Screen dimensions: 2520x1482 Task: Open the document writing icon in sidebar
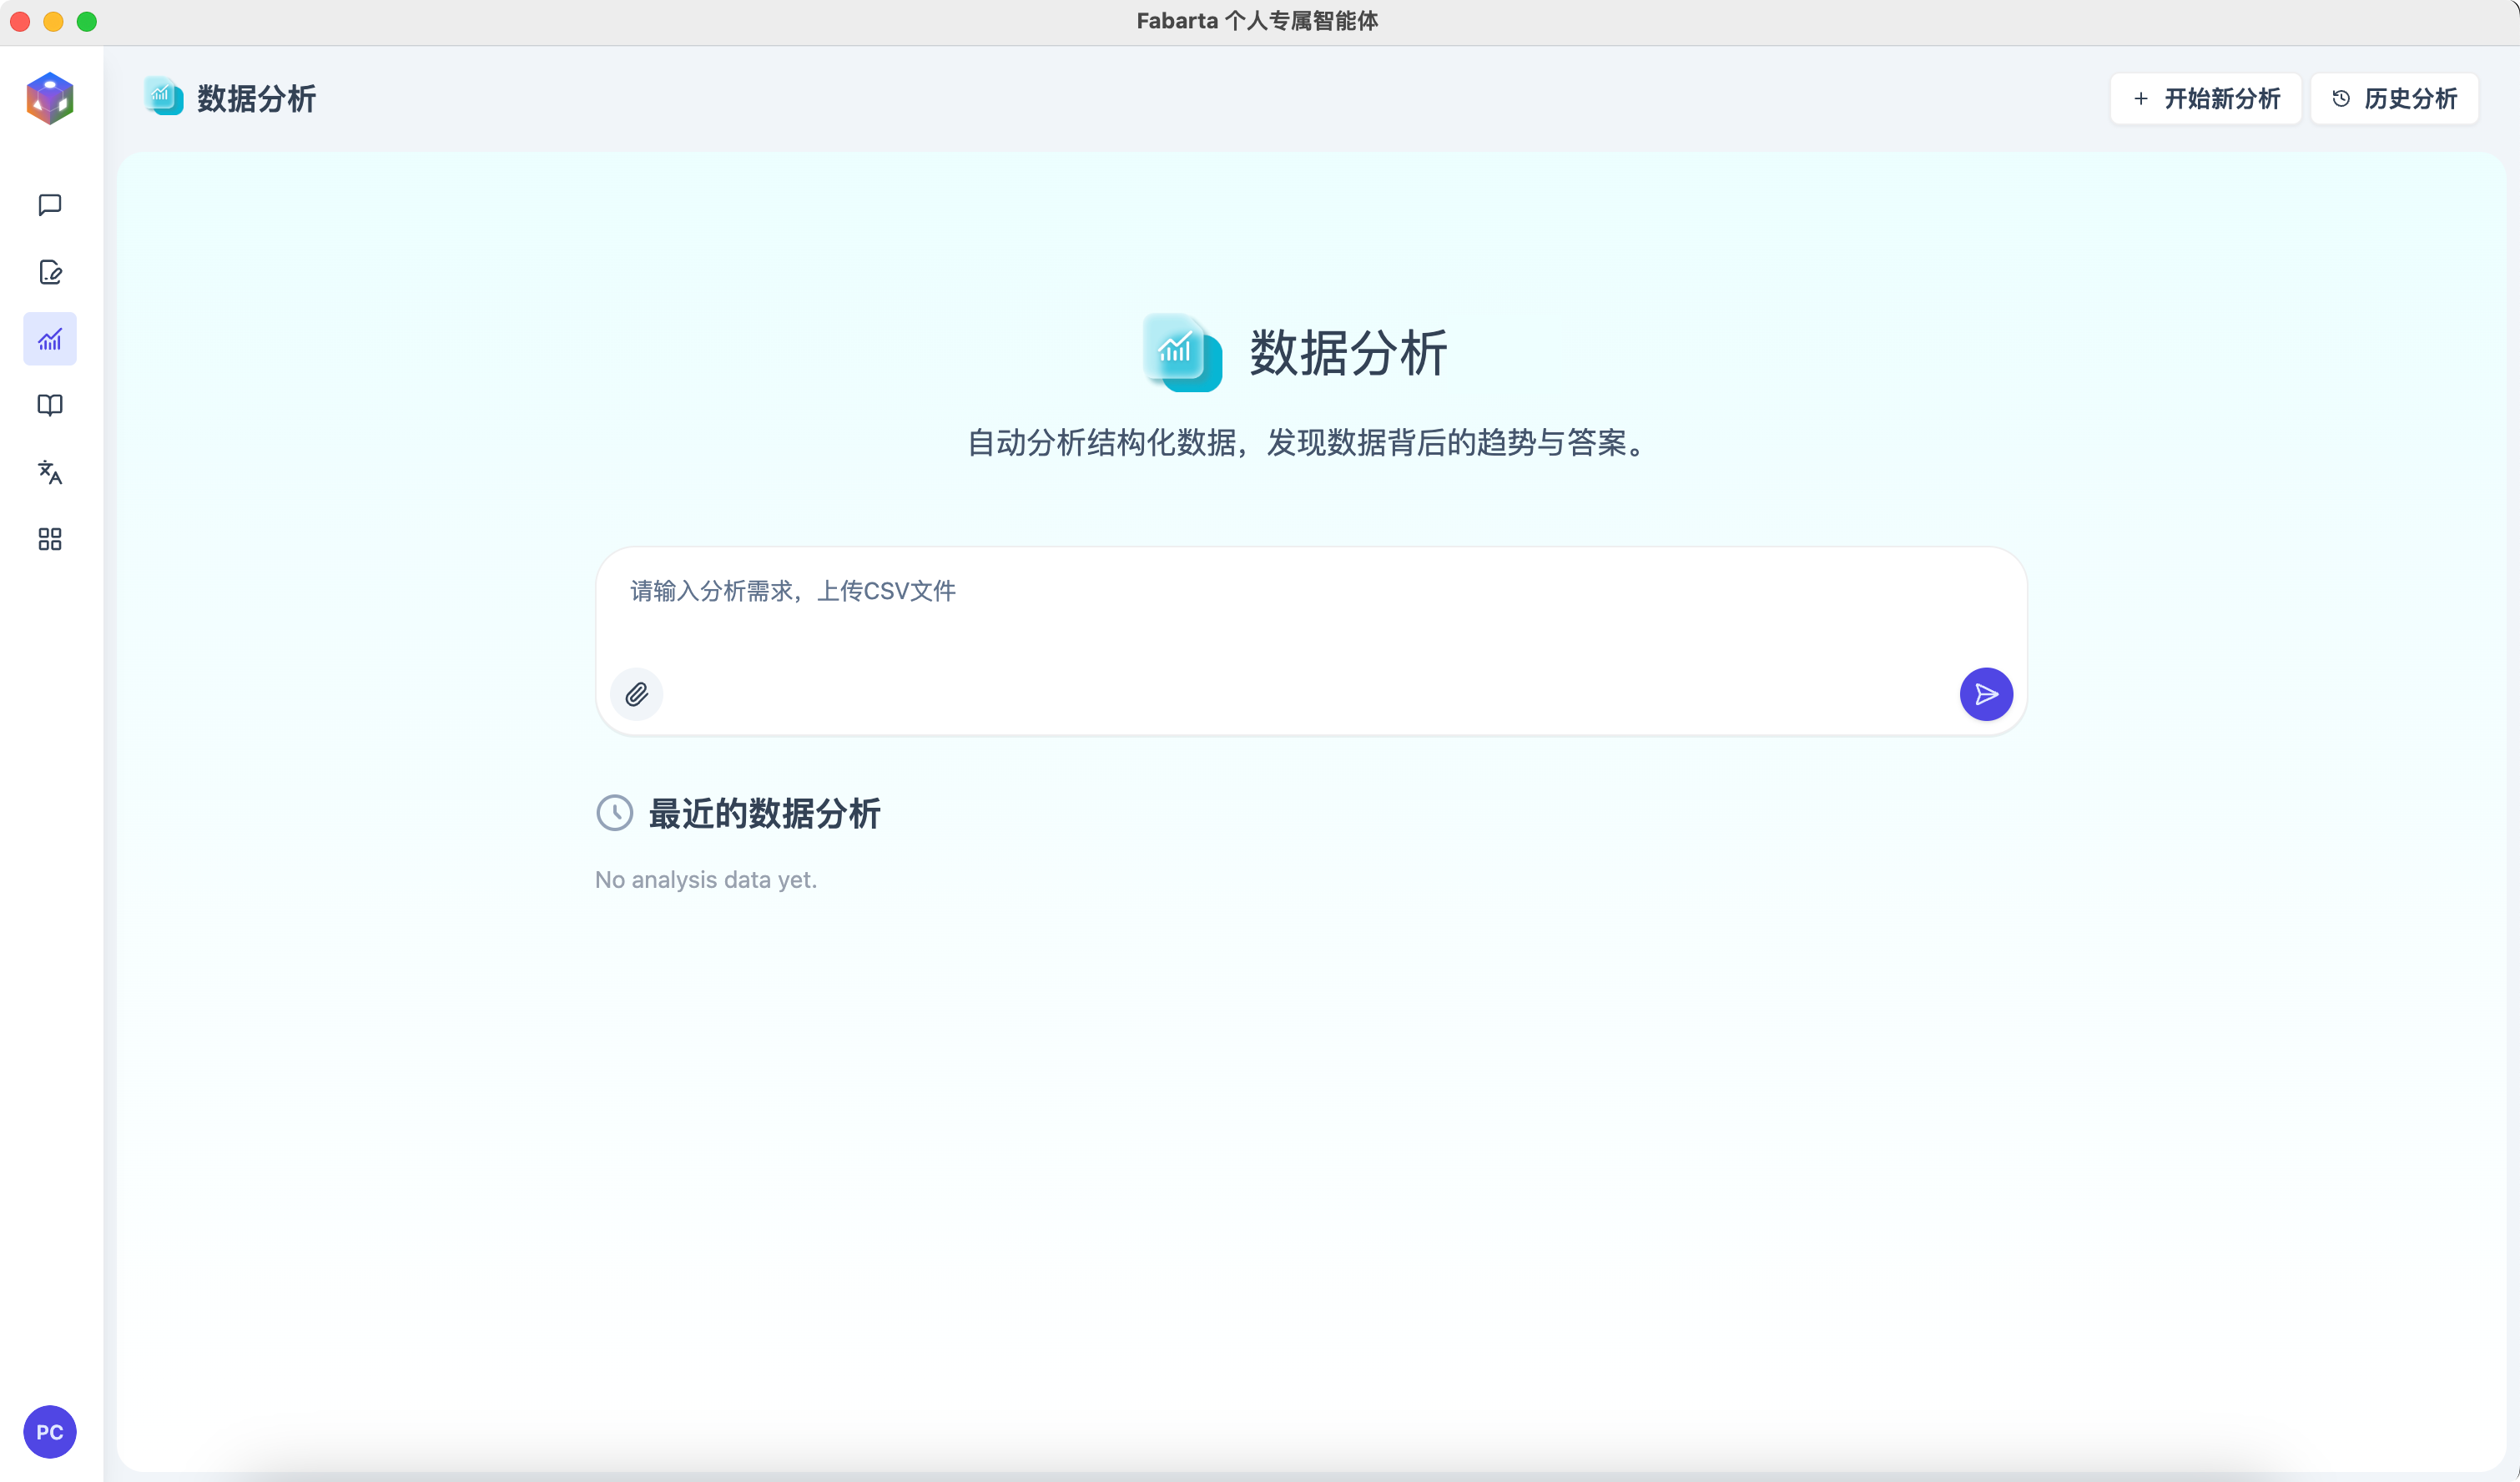[x=50, y=272]
